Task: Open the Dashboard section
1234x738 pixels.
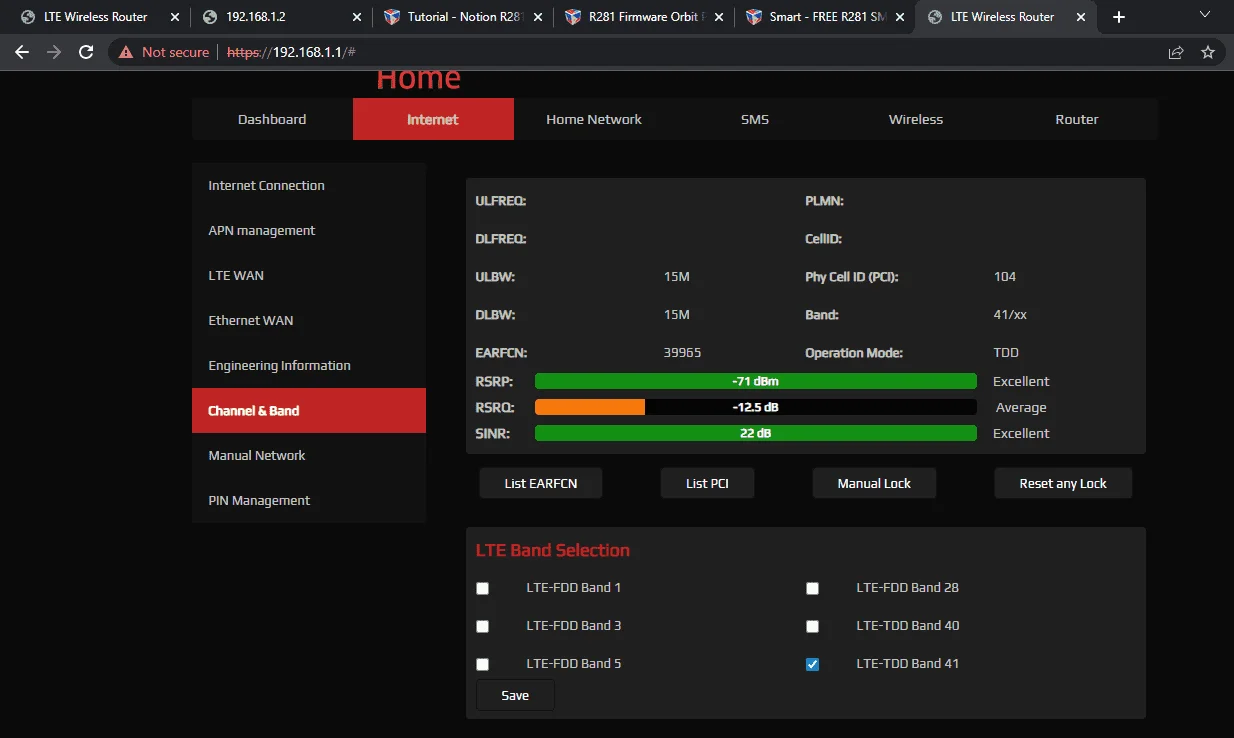Action: pyautogui.click(x=272, y=119)
